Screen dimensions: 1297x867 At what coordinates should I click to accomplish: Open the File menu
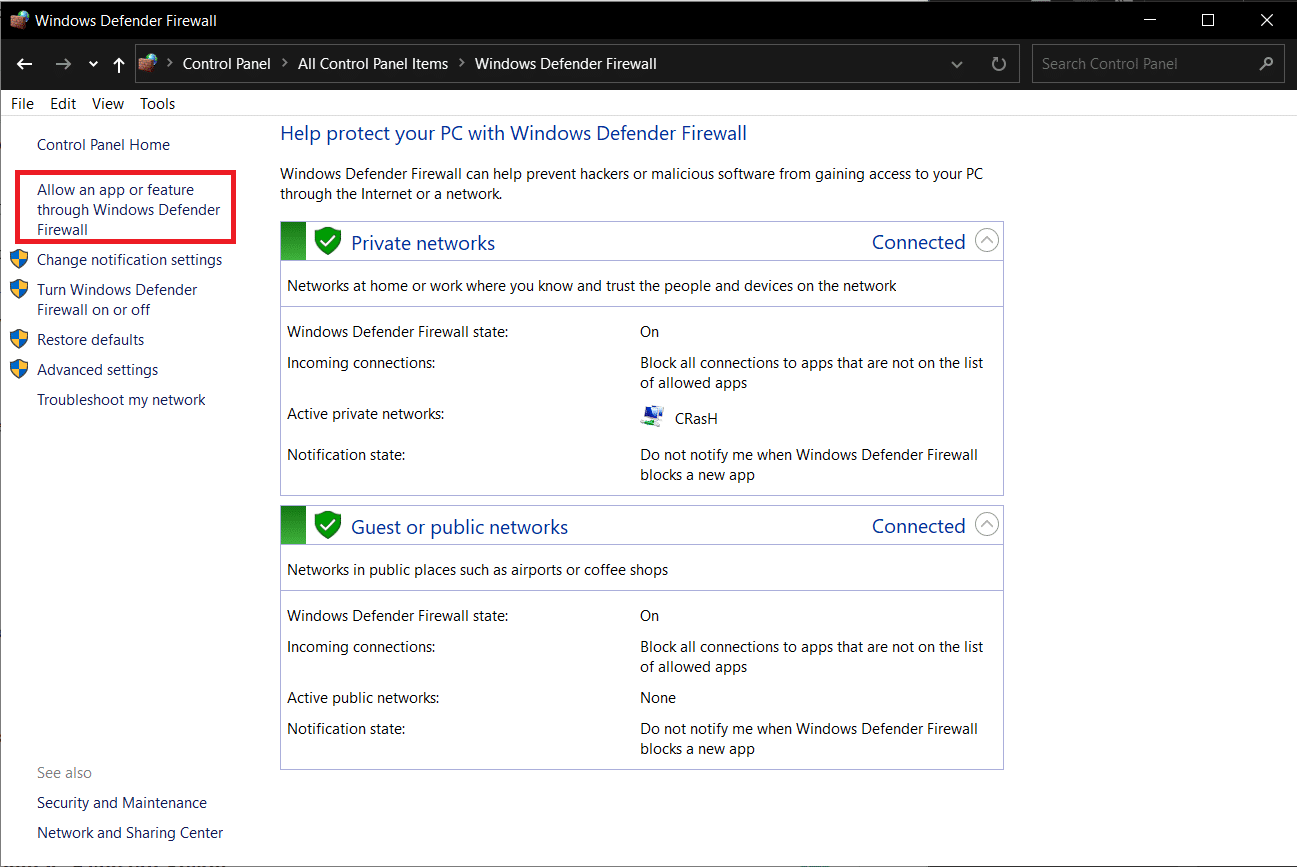pyautogui.click(x=22, y=104)
